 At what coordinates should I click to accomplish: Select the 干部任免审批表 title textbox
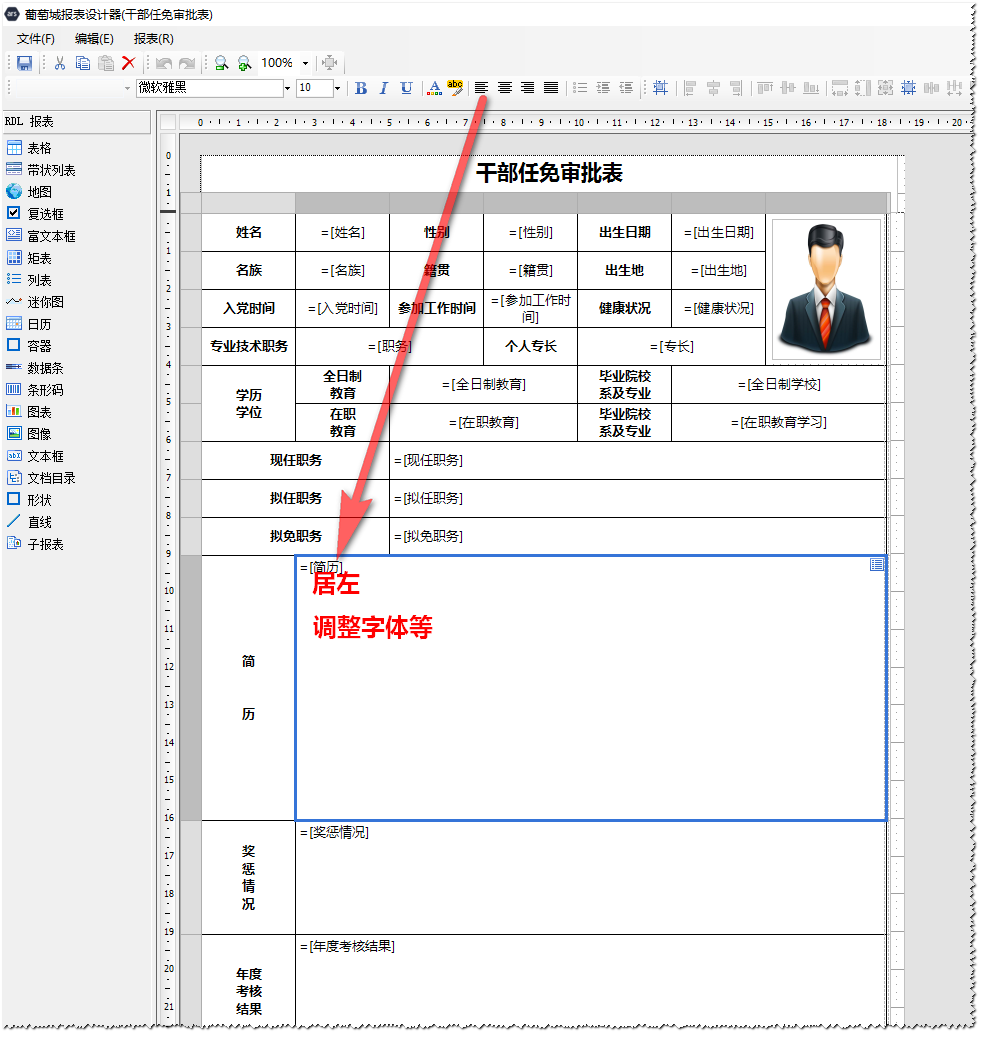point(549,173)
